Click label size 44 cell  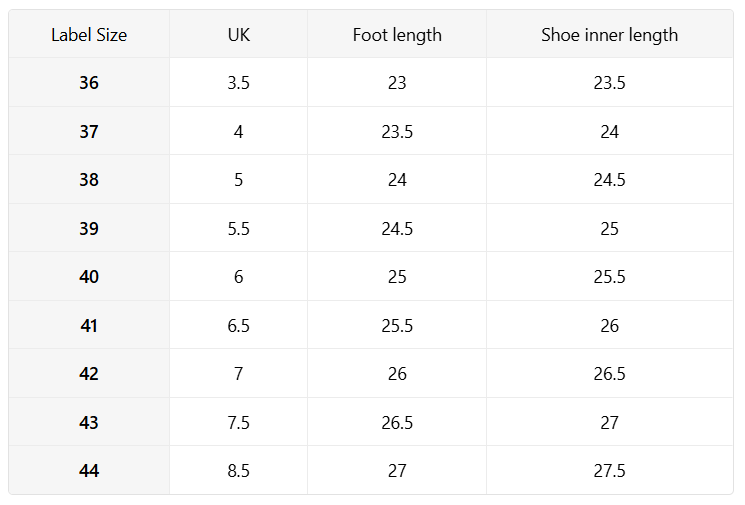(89, 471)
